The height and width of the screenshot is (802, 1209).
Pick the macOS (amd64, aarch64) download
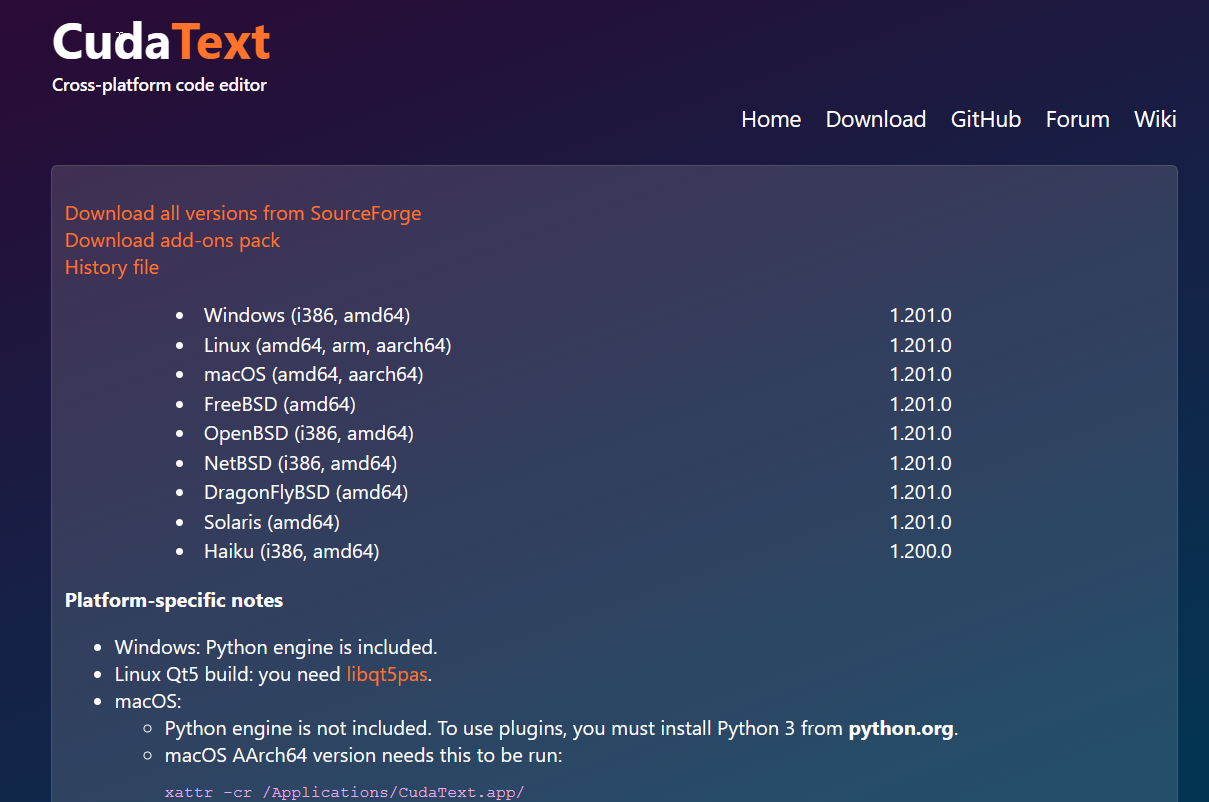pyautogui.click(x=313, y=374)
